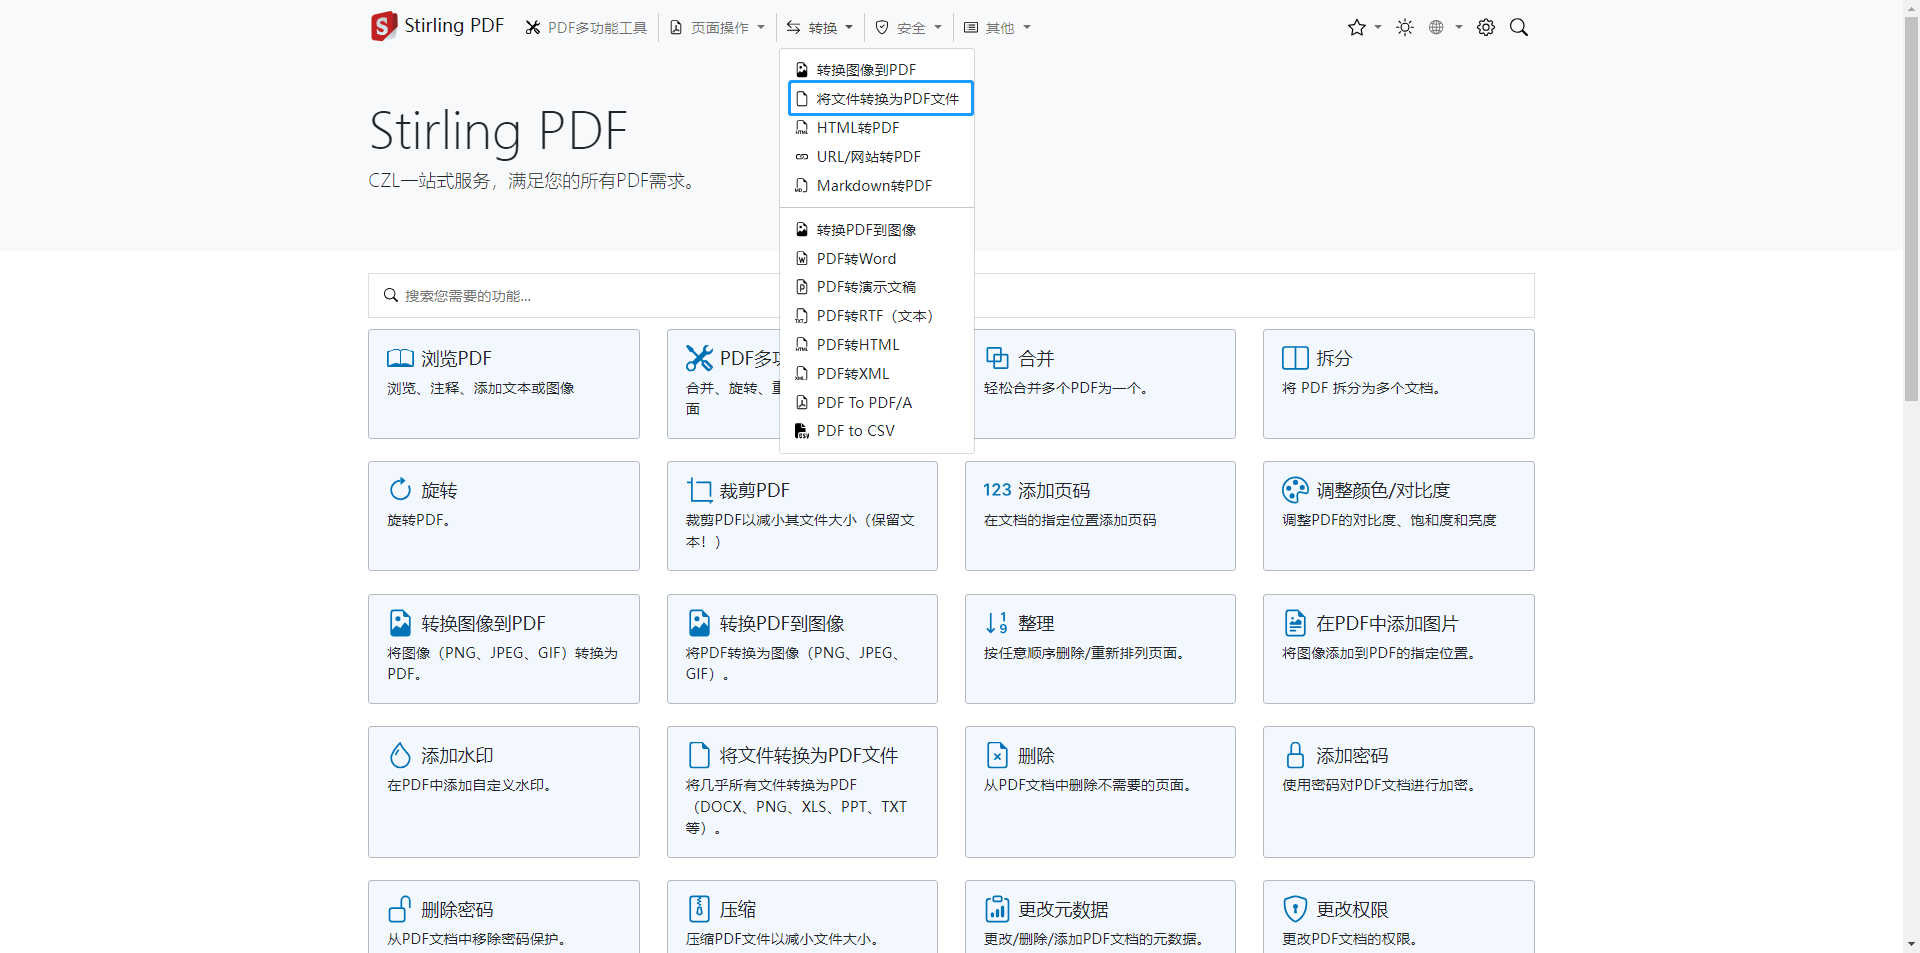This screenshot has height=953, width=1920.
Task: Click the 旋转 rotate arrow icon
Action: pyautogui.click(x=400, y=490)
